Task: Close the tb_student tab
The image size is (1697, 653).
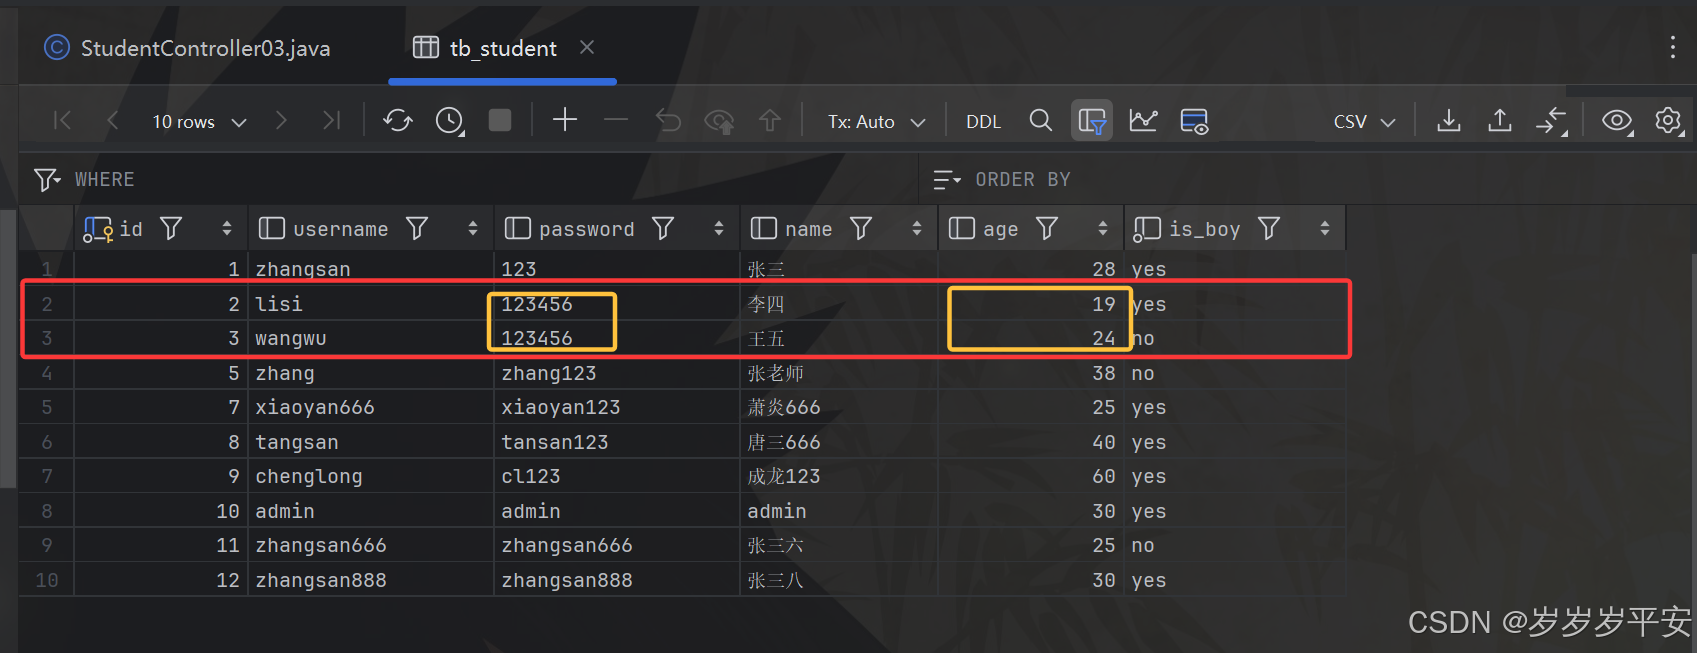Action: [x=587, y=47]
